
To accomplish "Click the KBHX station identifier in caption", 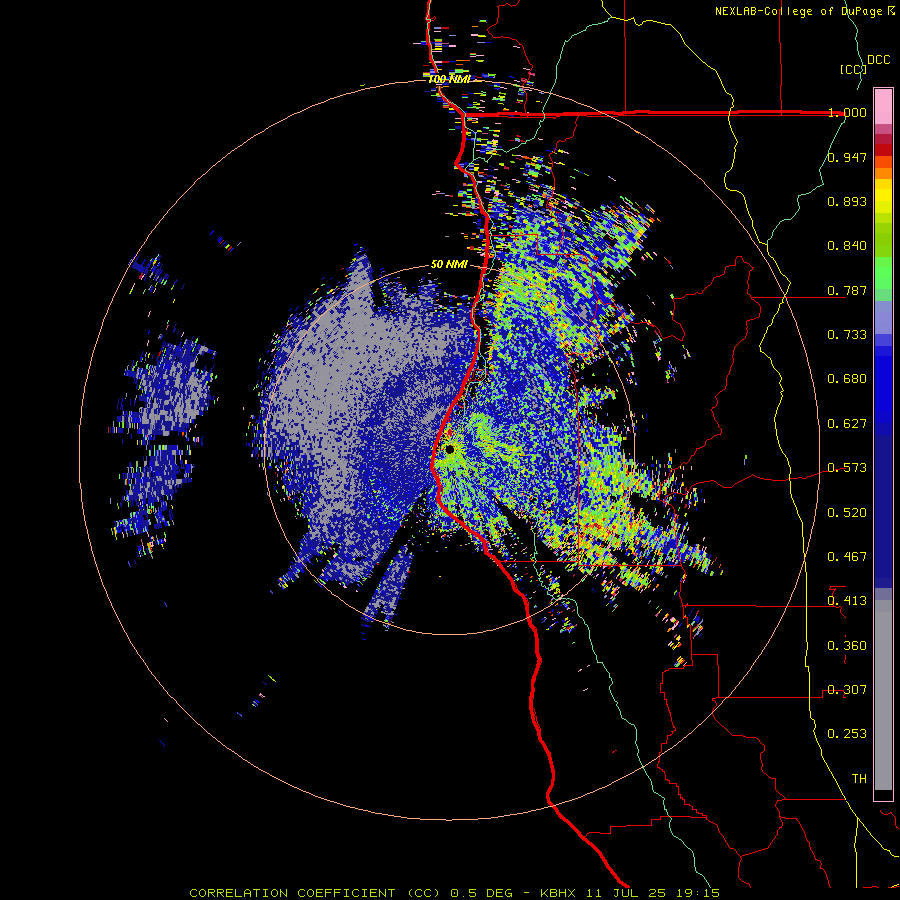I will click(560, 893).
